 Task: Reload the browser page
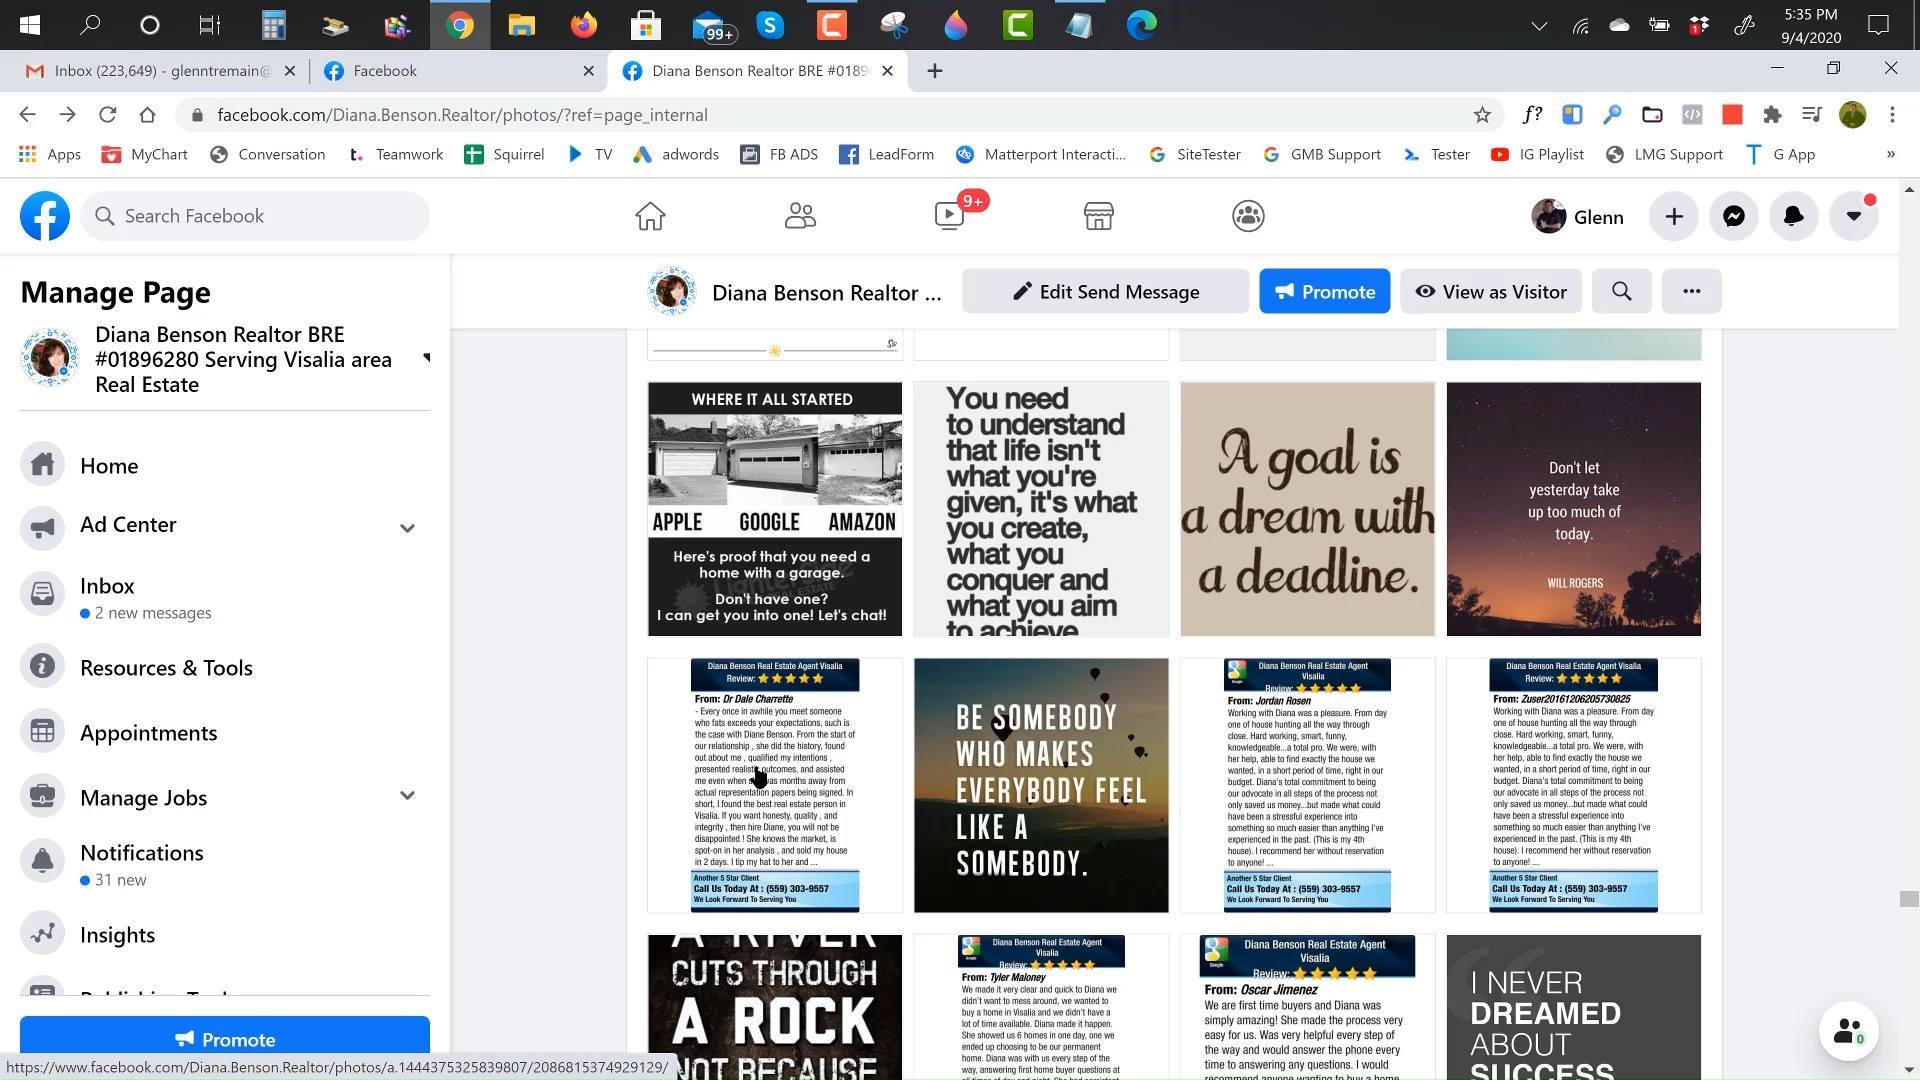107,115
